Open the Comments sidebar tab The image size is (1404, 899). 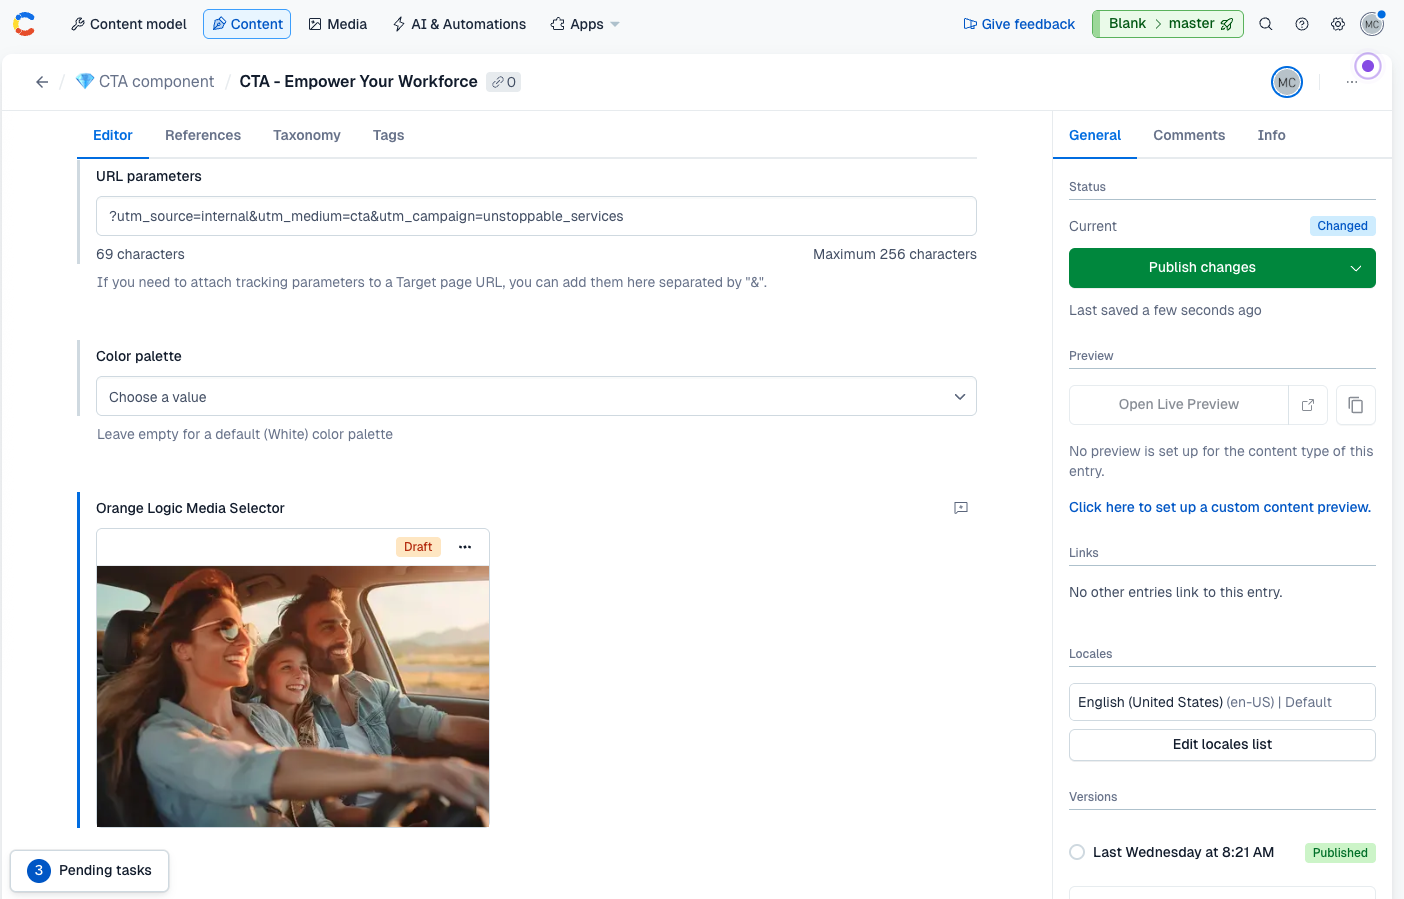point(1189,135)
